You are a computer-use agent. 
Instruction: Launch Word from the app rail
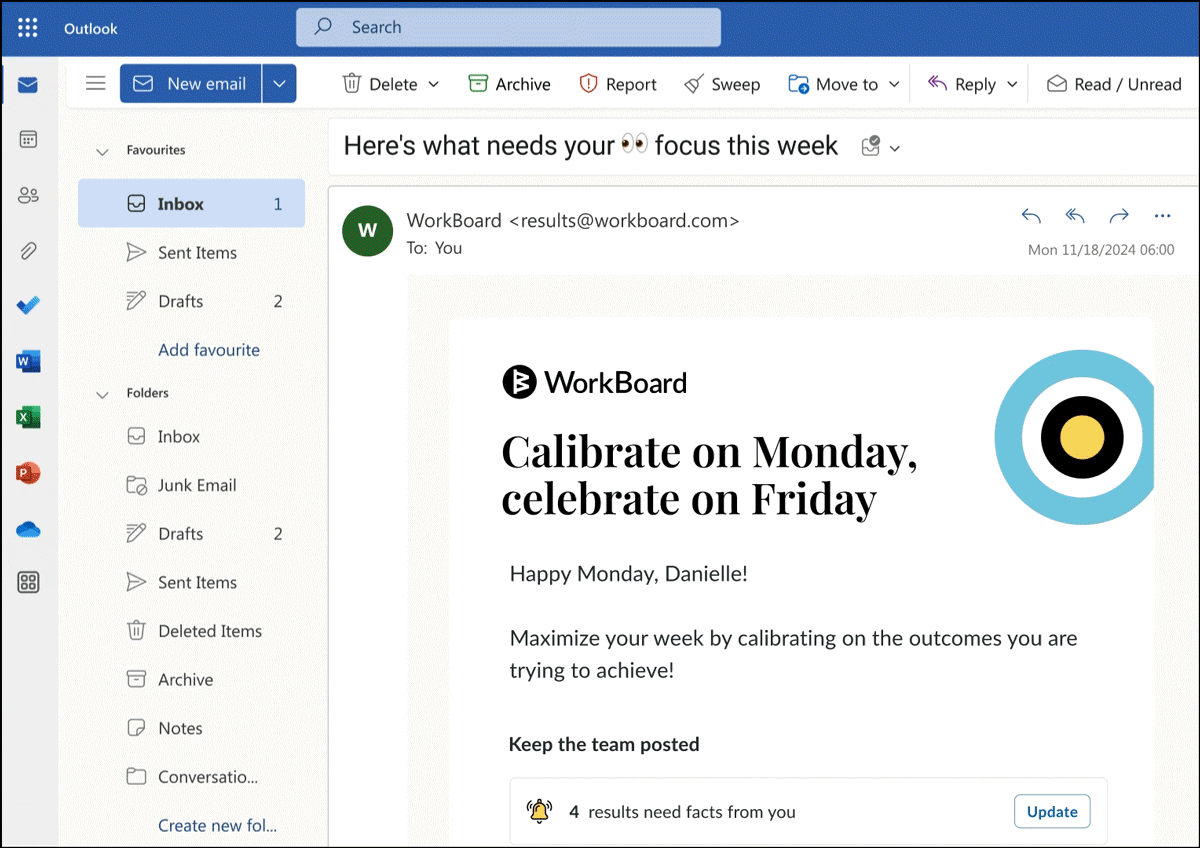click(x=28, y=362)
